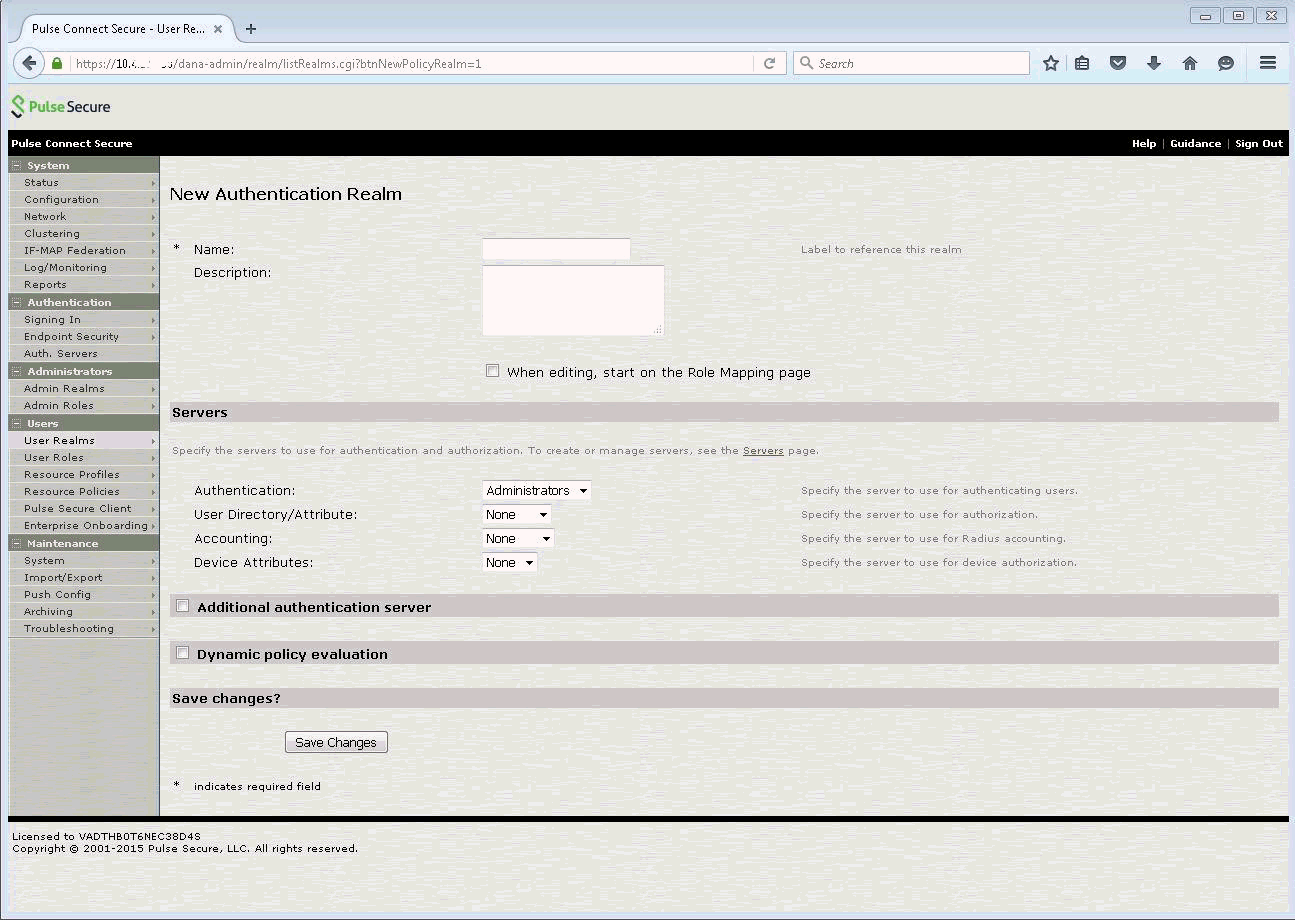Viewport: 1295px width, 920px height.
Task: Go to browser home page icon
Action: 1189,63
